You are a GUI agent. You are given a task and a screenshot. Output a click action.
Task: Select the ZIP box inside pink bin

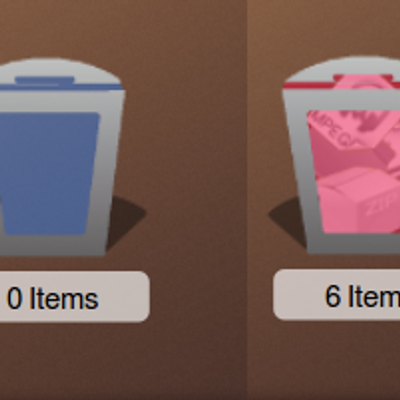pyautogui.click(x=363, y=200)
